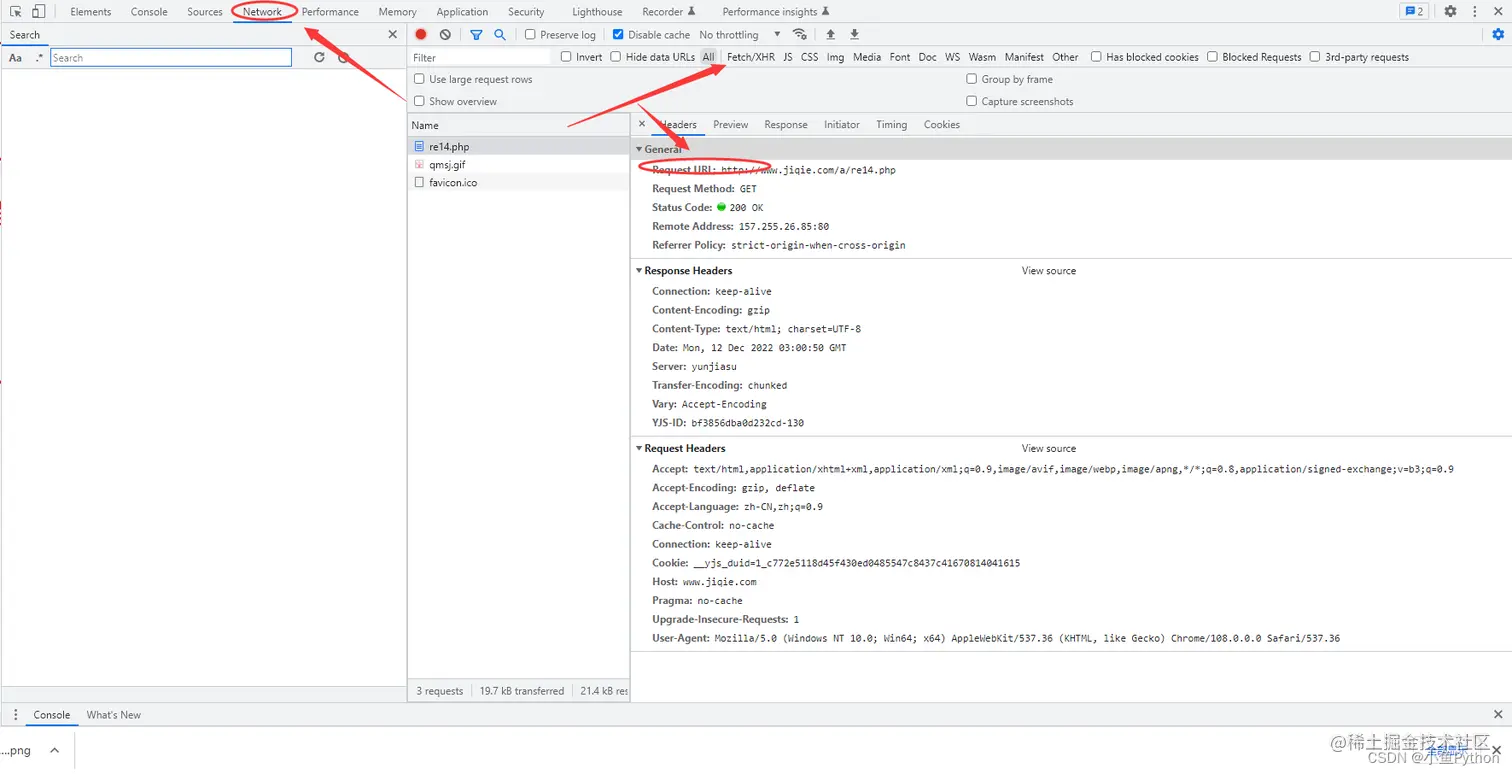Enable Use large request rows
This screenshot has width=1512, height=774.
[419, 79]
